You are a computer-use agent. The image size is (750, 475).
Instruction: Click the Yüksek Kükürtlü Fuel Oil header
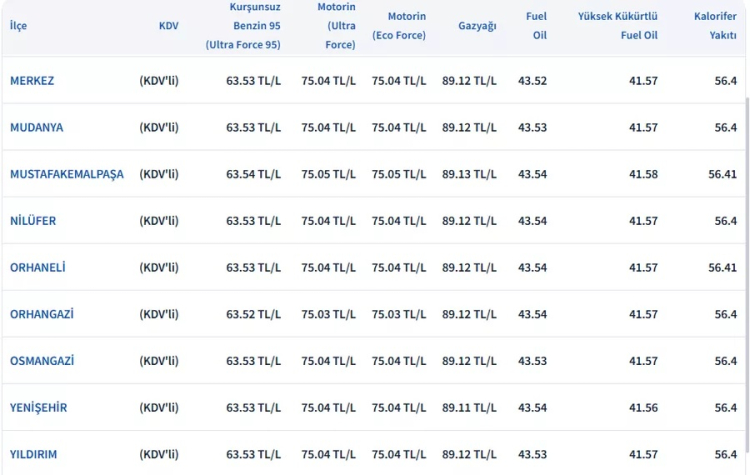click(x=617, y=26)
